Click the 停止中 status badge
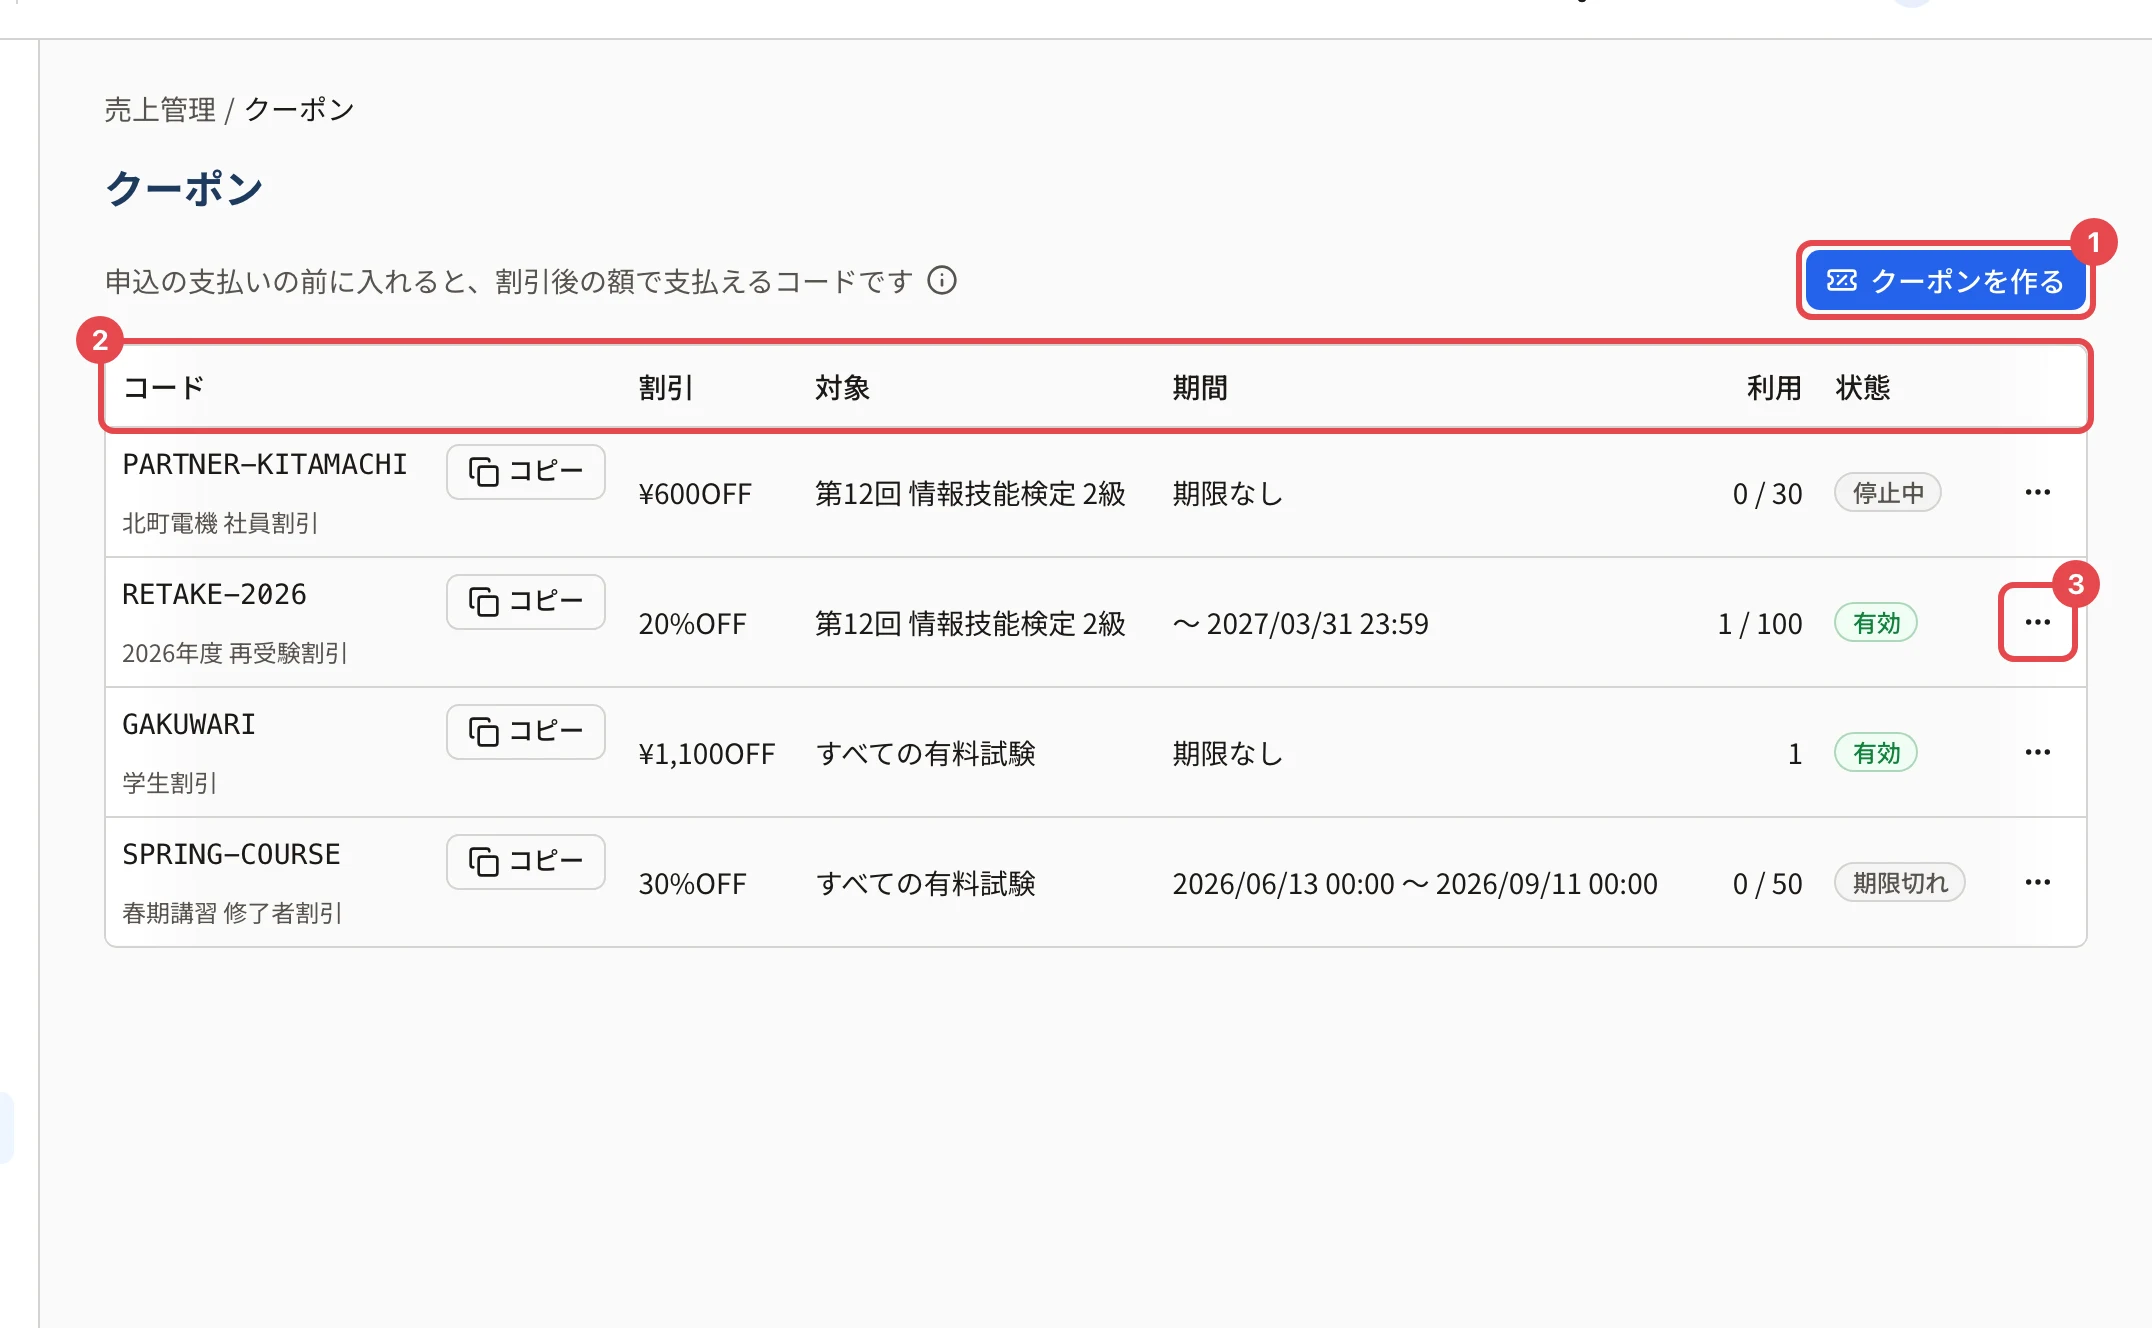The width and height of the screenshot is (2152, 1328). (x=1888, y=493)
